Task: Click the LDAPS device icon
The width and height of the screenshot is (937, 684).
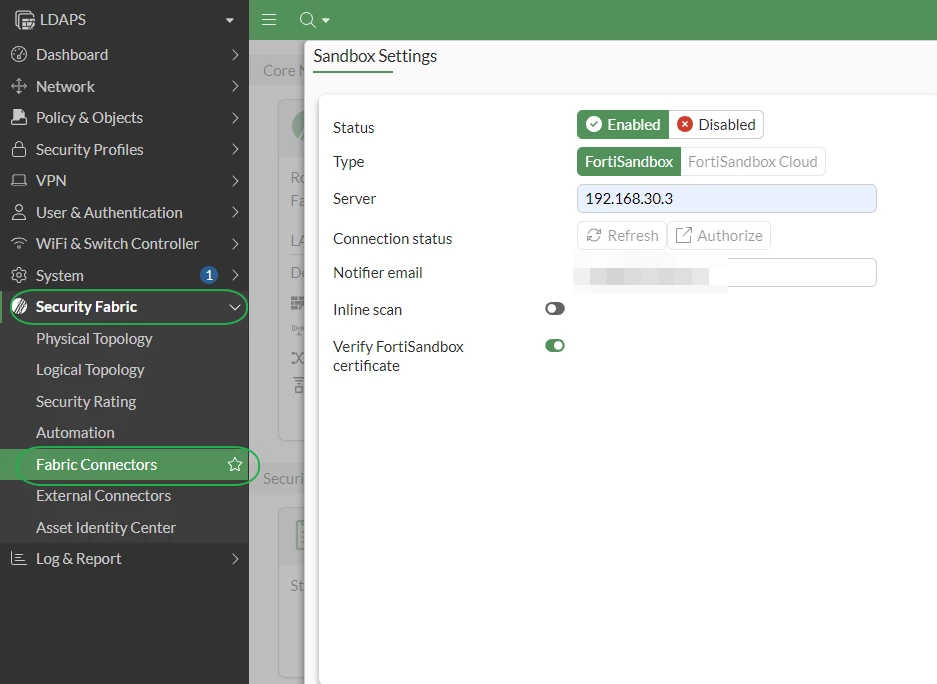Action: pos(25,20)
